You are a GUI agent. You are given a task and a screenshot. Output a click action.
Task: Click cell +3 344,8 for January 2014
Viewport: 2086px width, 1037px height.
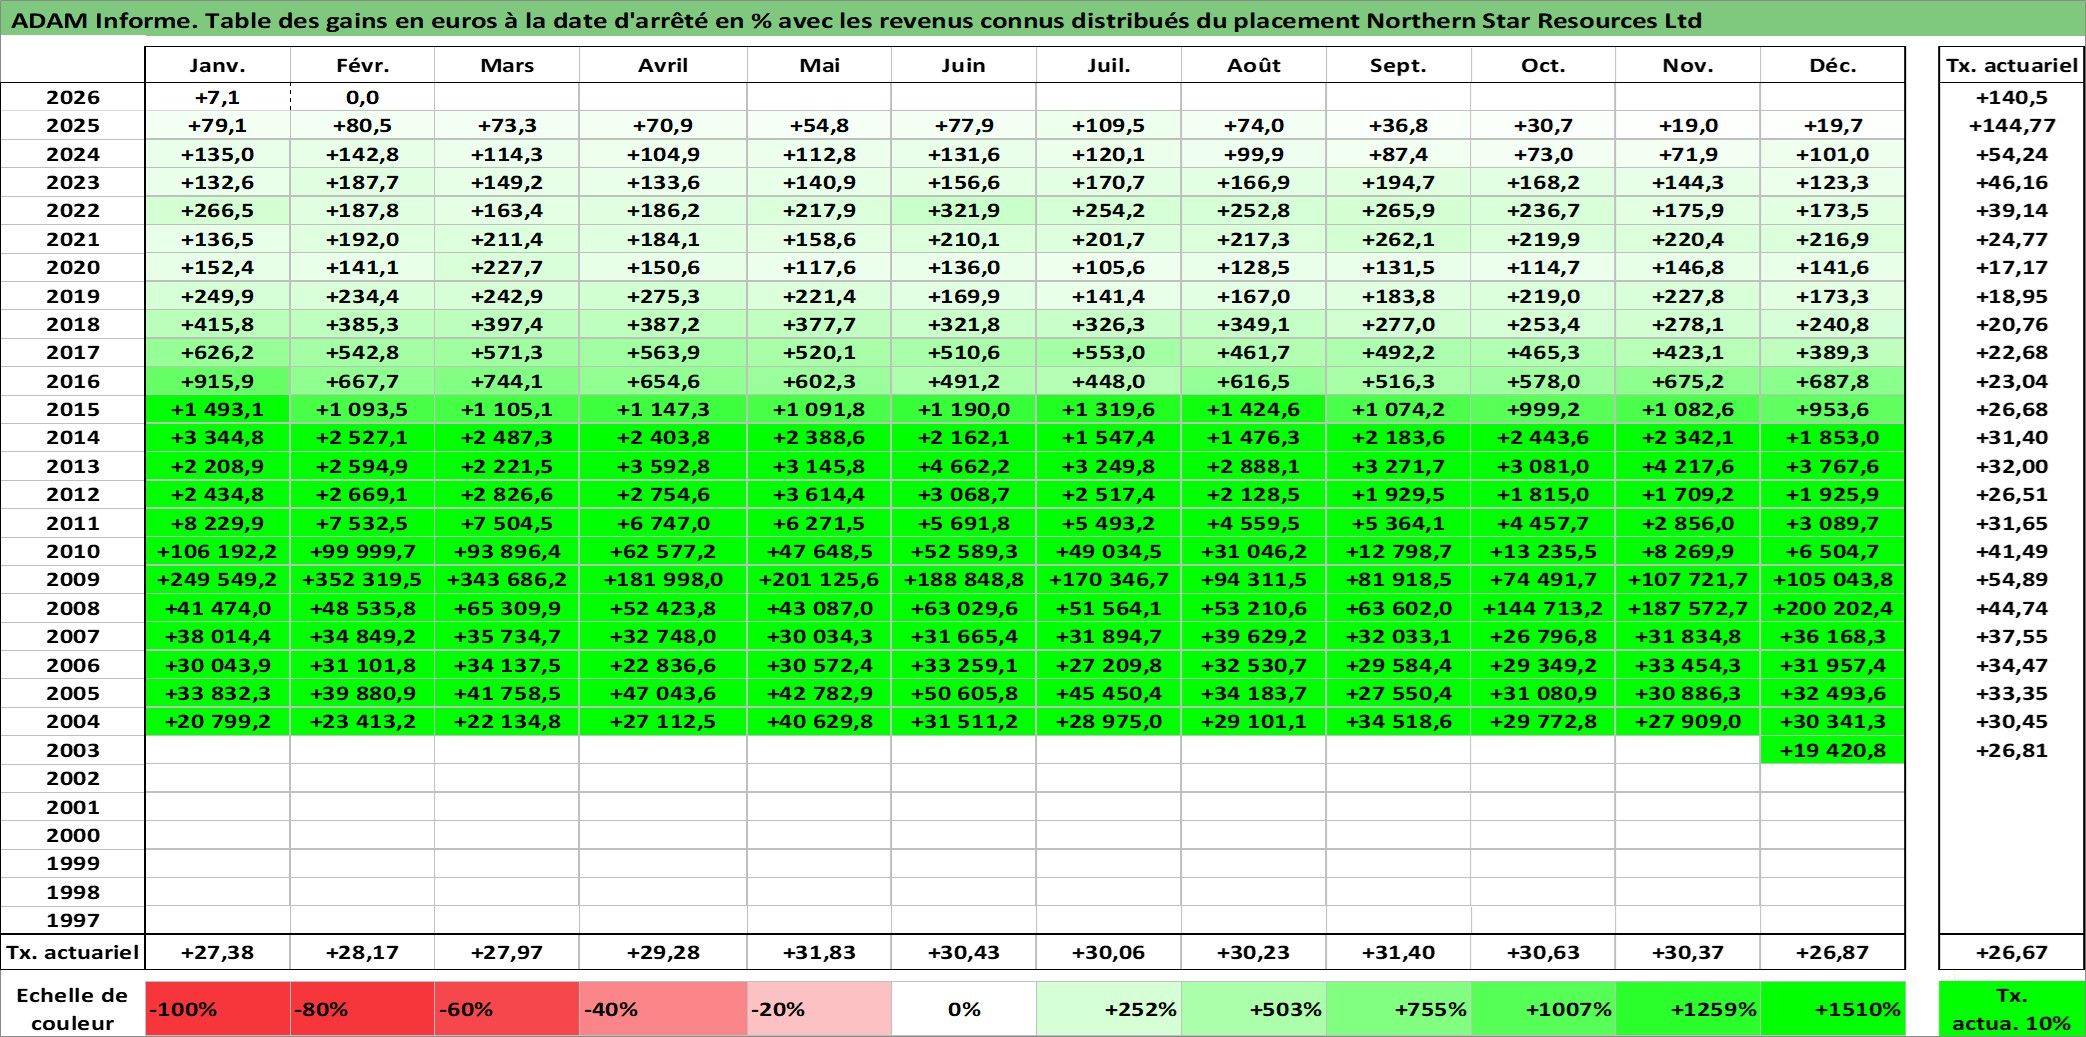click(x=218, y=438)
